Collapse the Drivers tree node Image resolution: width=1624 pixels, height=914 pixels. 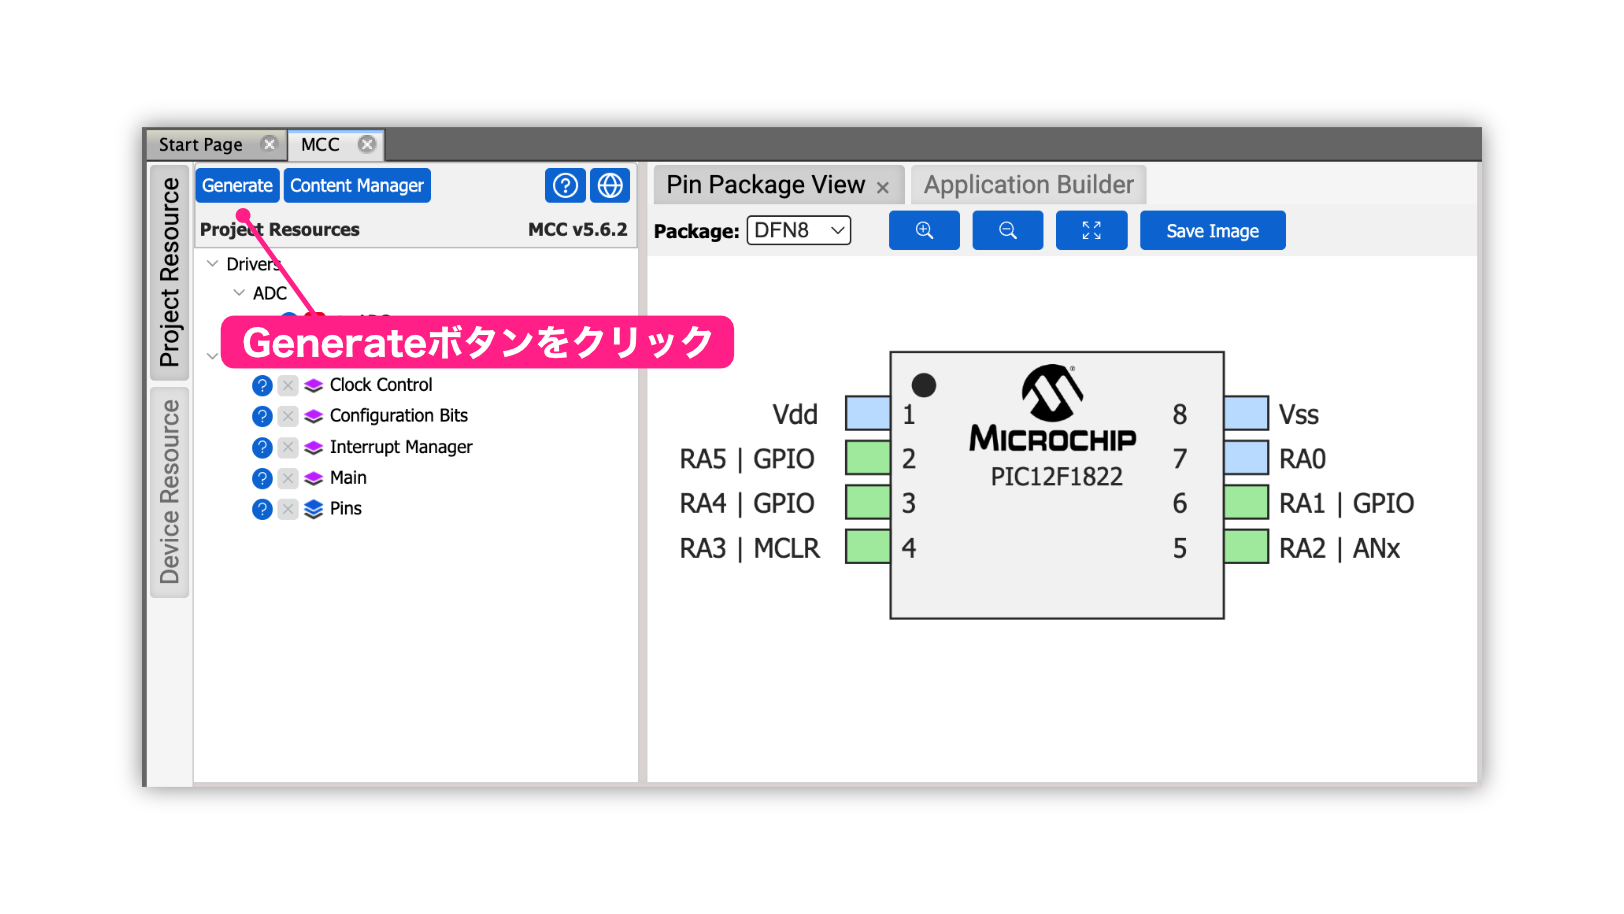(x=212, y=264)
